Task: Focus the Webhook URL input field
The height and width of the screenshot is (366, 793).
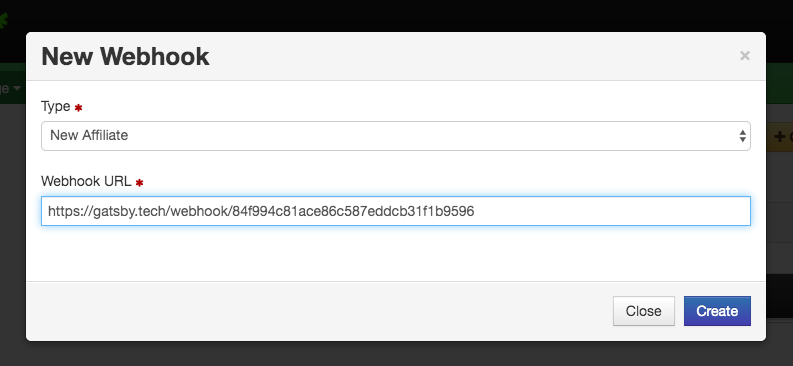Action: (x=395, y=211)
